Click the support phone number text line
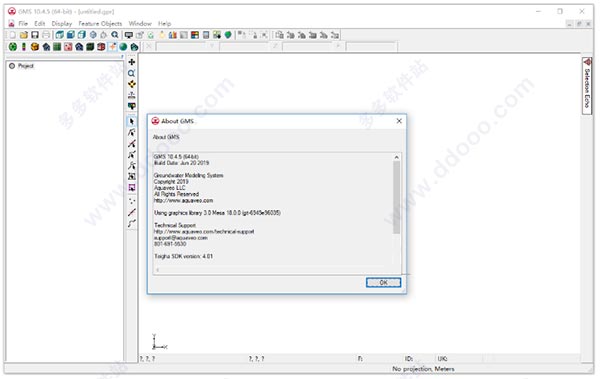600x379 pixels. (x=170, y=244)
